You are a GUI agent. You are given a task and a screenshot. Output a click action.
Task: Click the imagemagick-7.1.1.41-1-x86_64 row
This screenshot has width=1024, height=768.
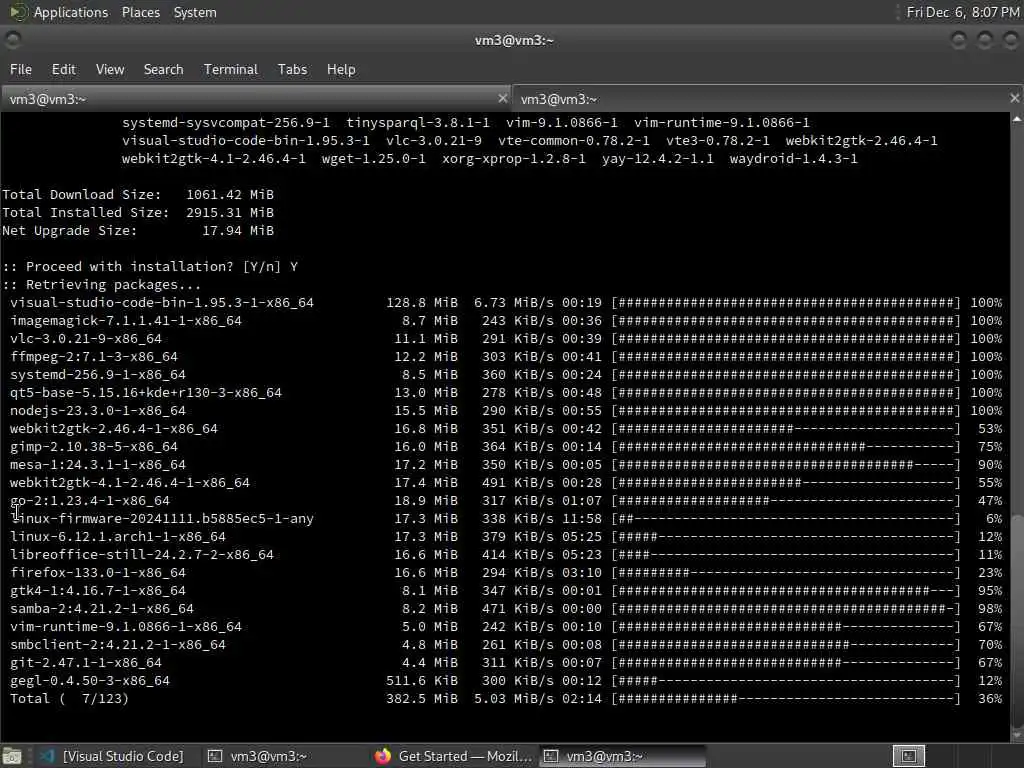[x=506, y=321]
